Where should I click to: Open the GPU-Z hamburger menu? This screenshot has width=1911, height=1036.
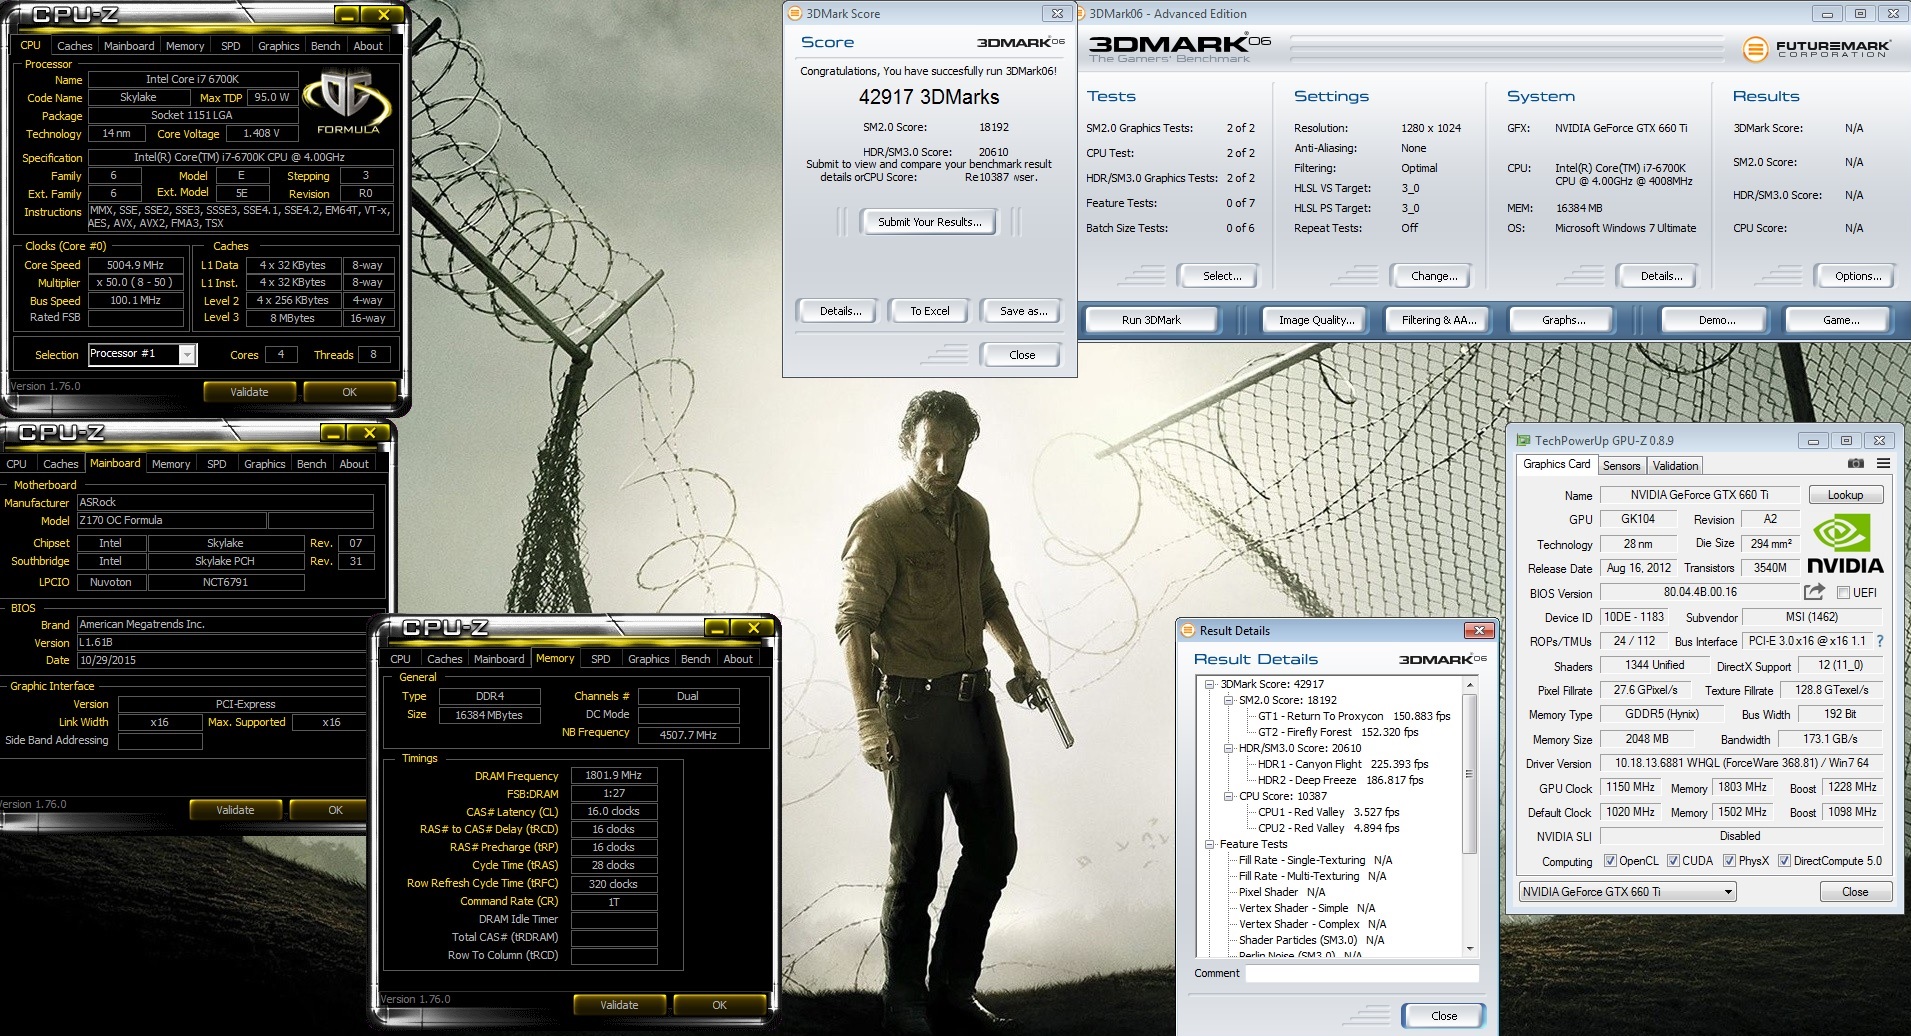(x=1883, y=464)
